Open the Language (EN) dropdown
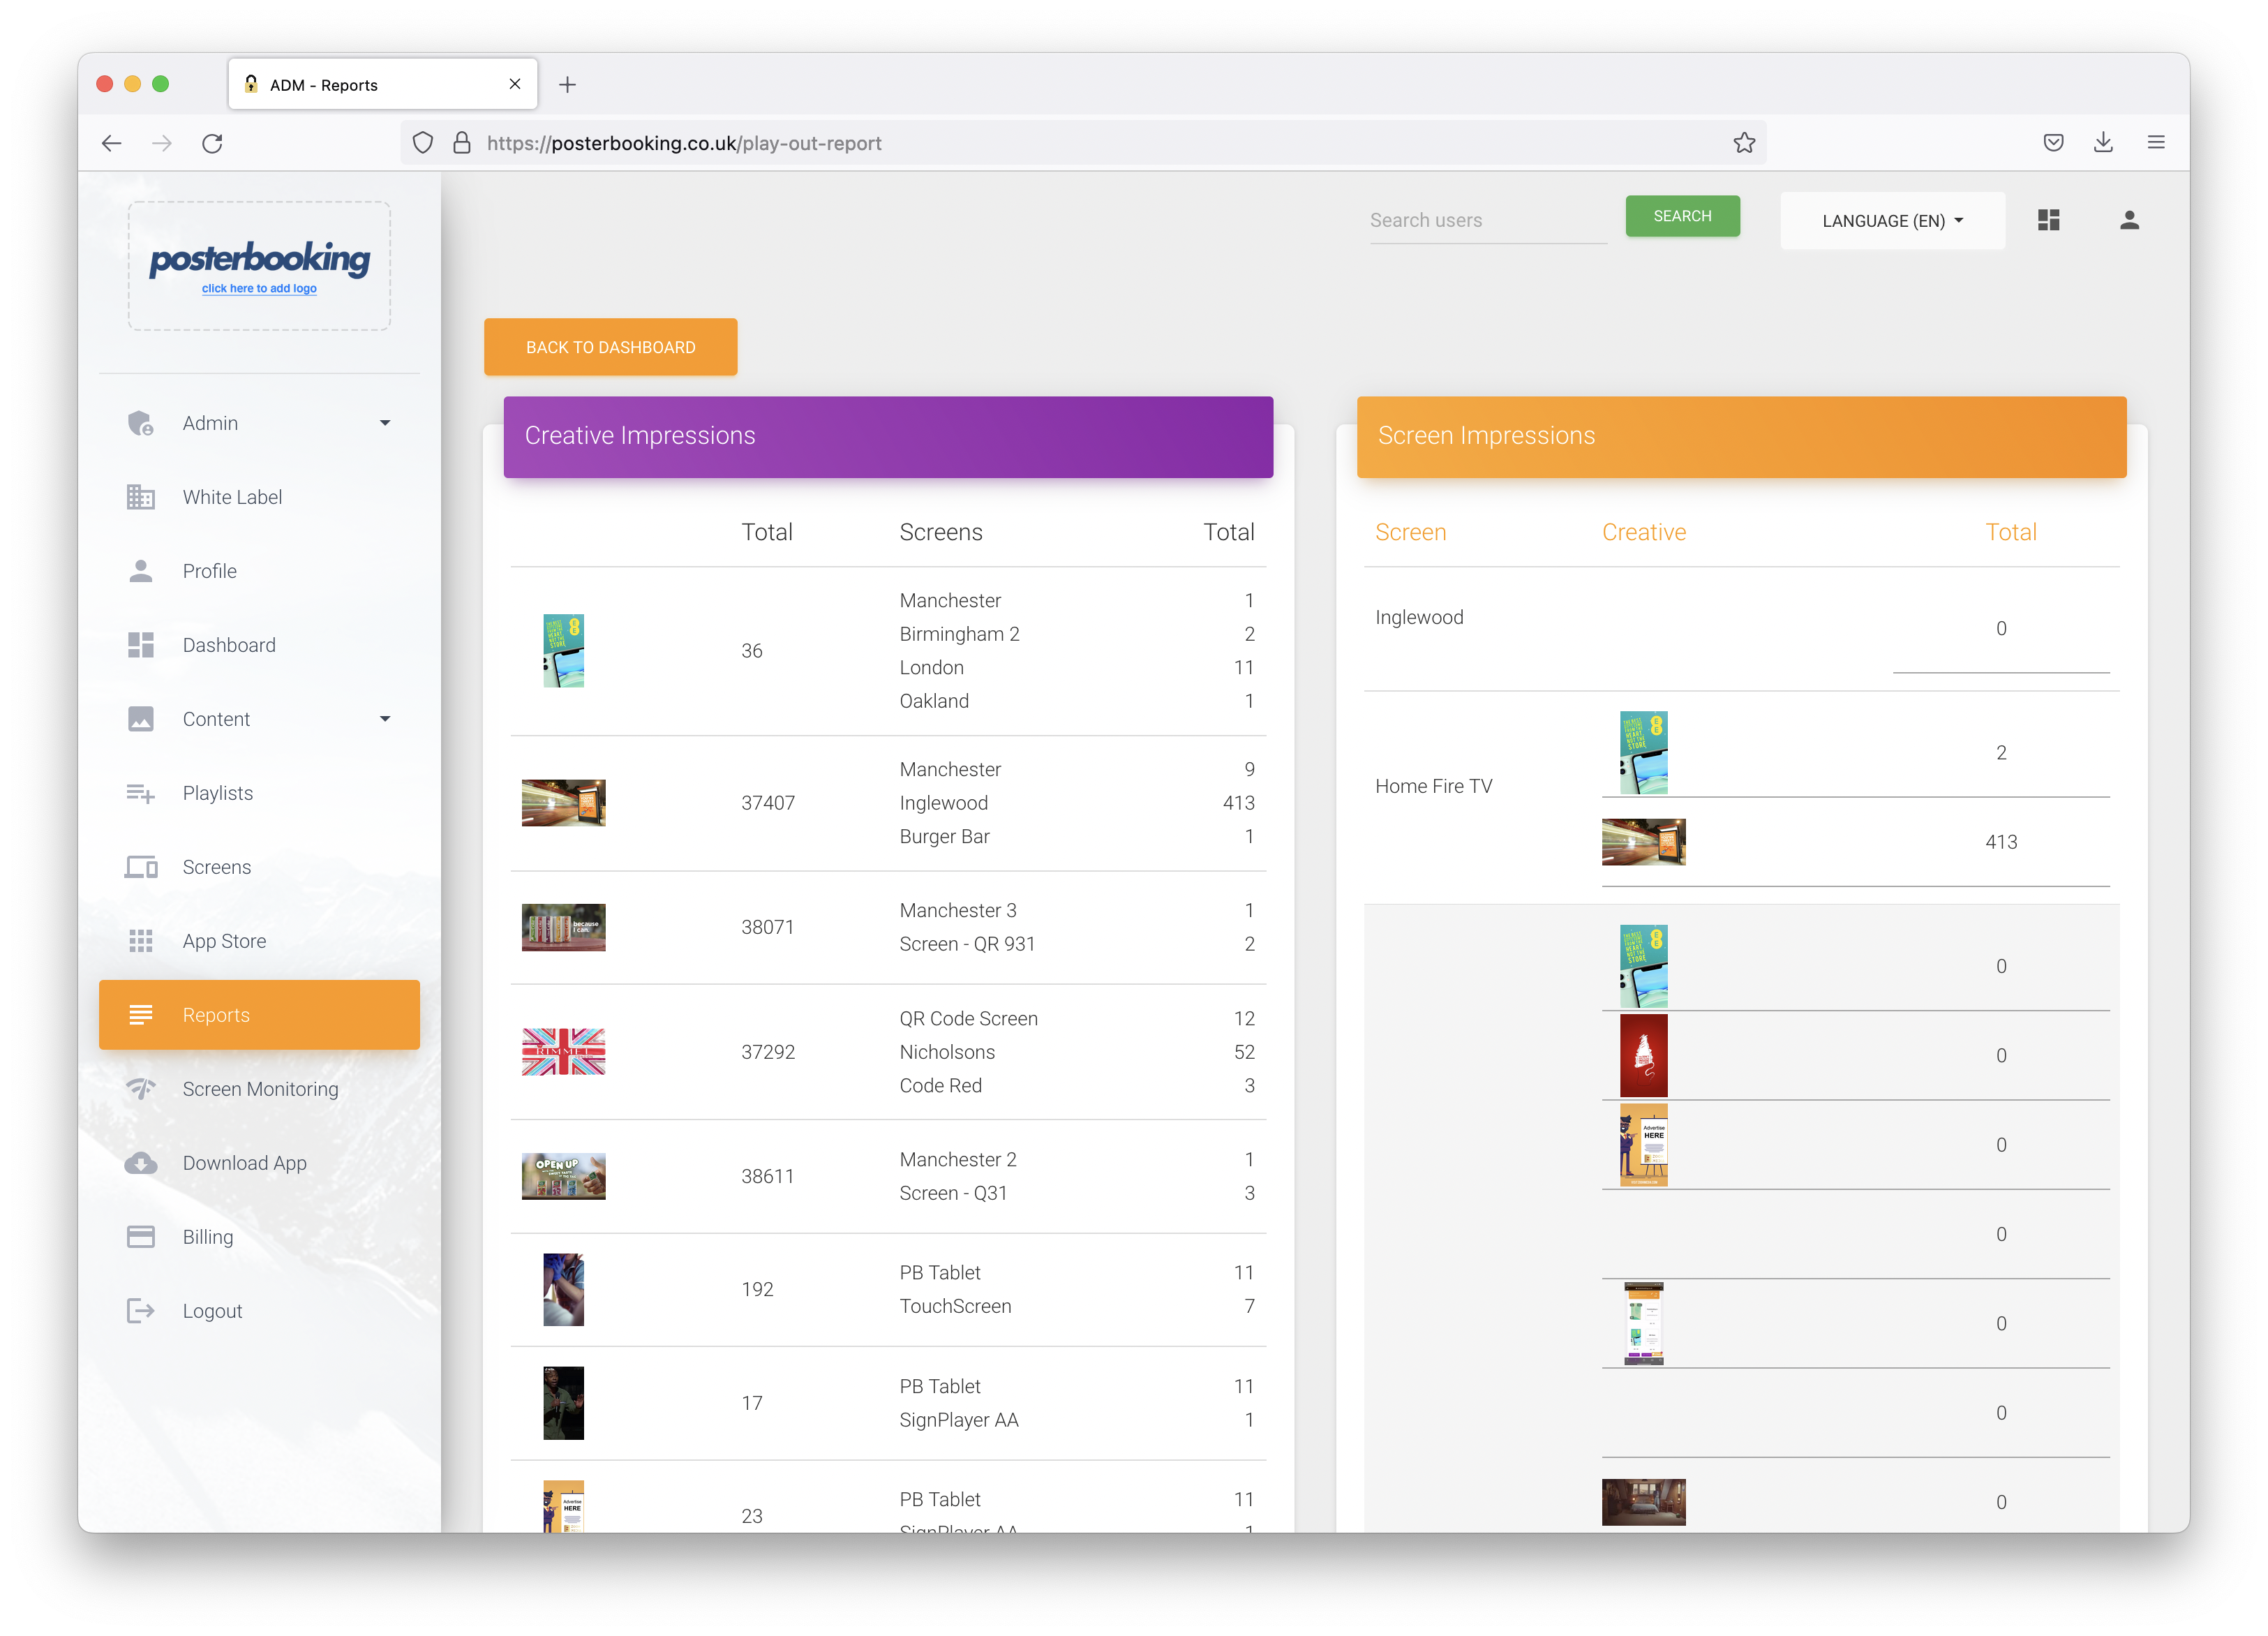This screenshot has width=2268, height=1636. [x=1892, y=221]
